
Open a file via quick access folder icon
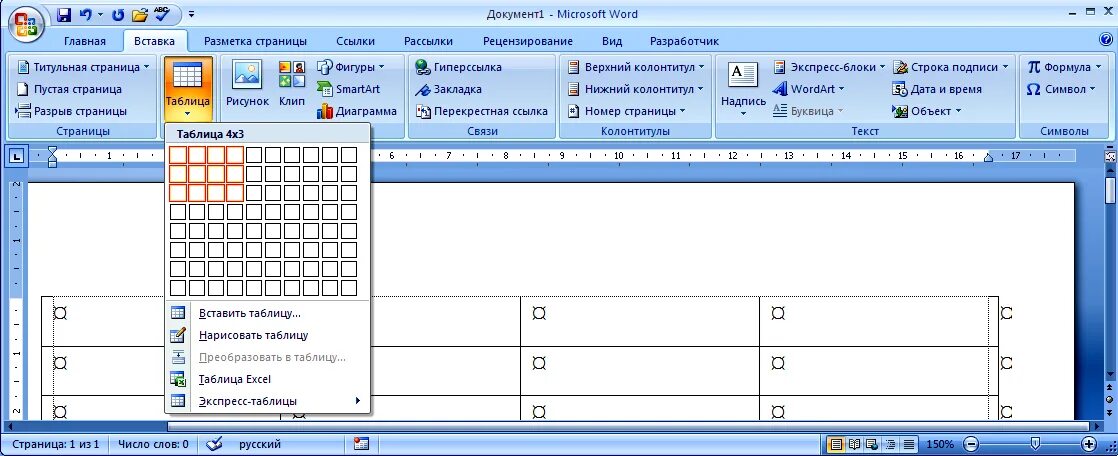click(140, 14)
